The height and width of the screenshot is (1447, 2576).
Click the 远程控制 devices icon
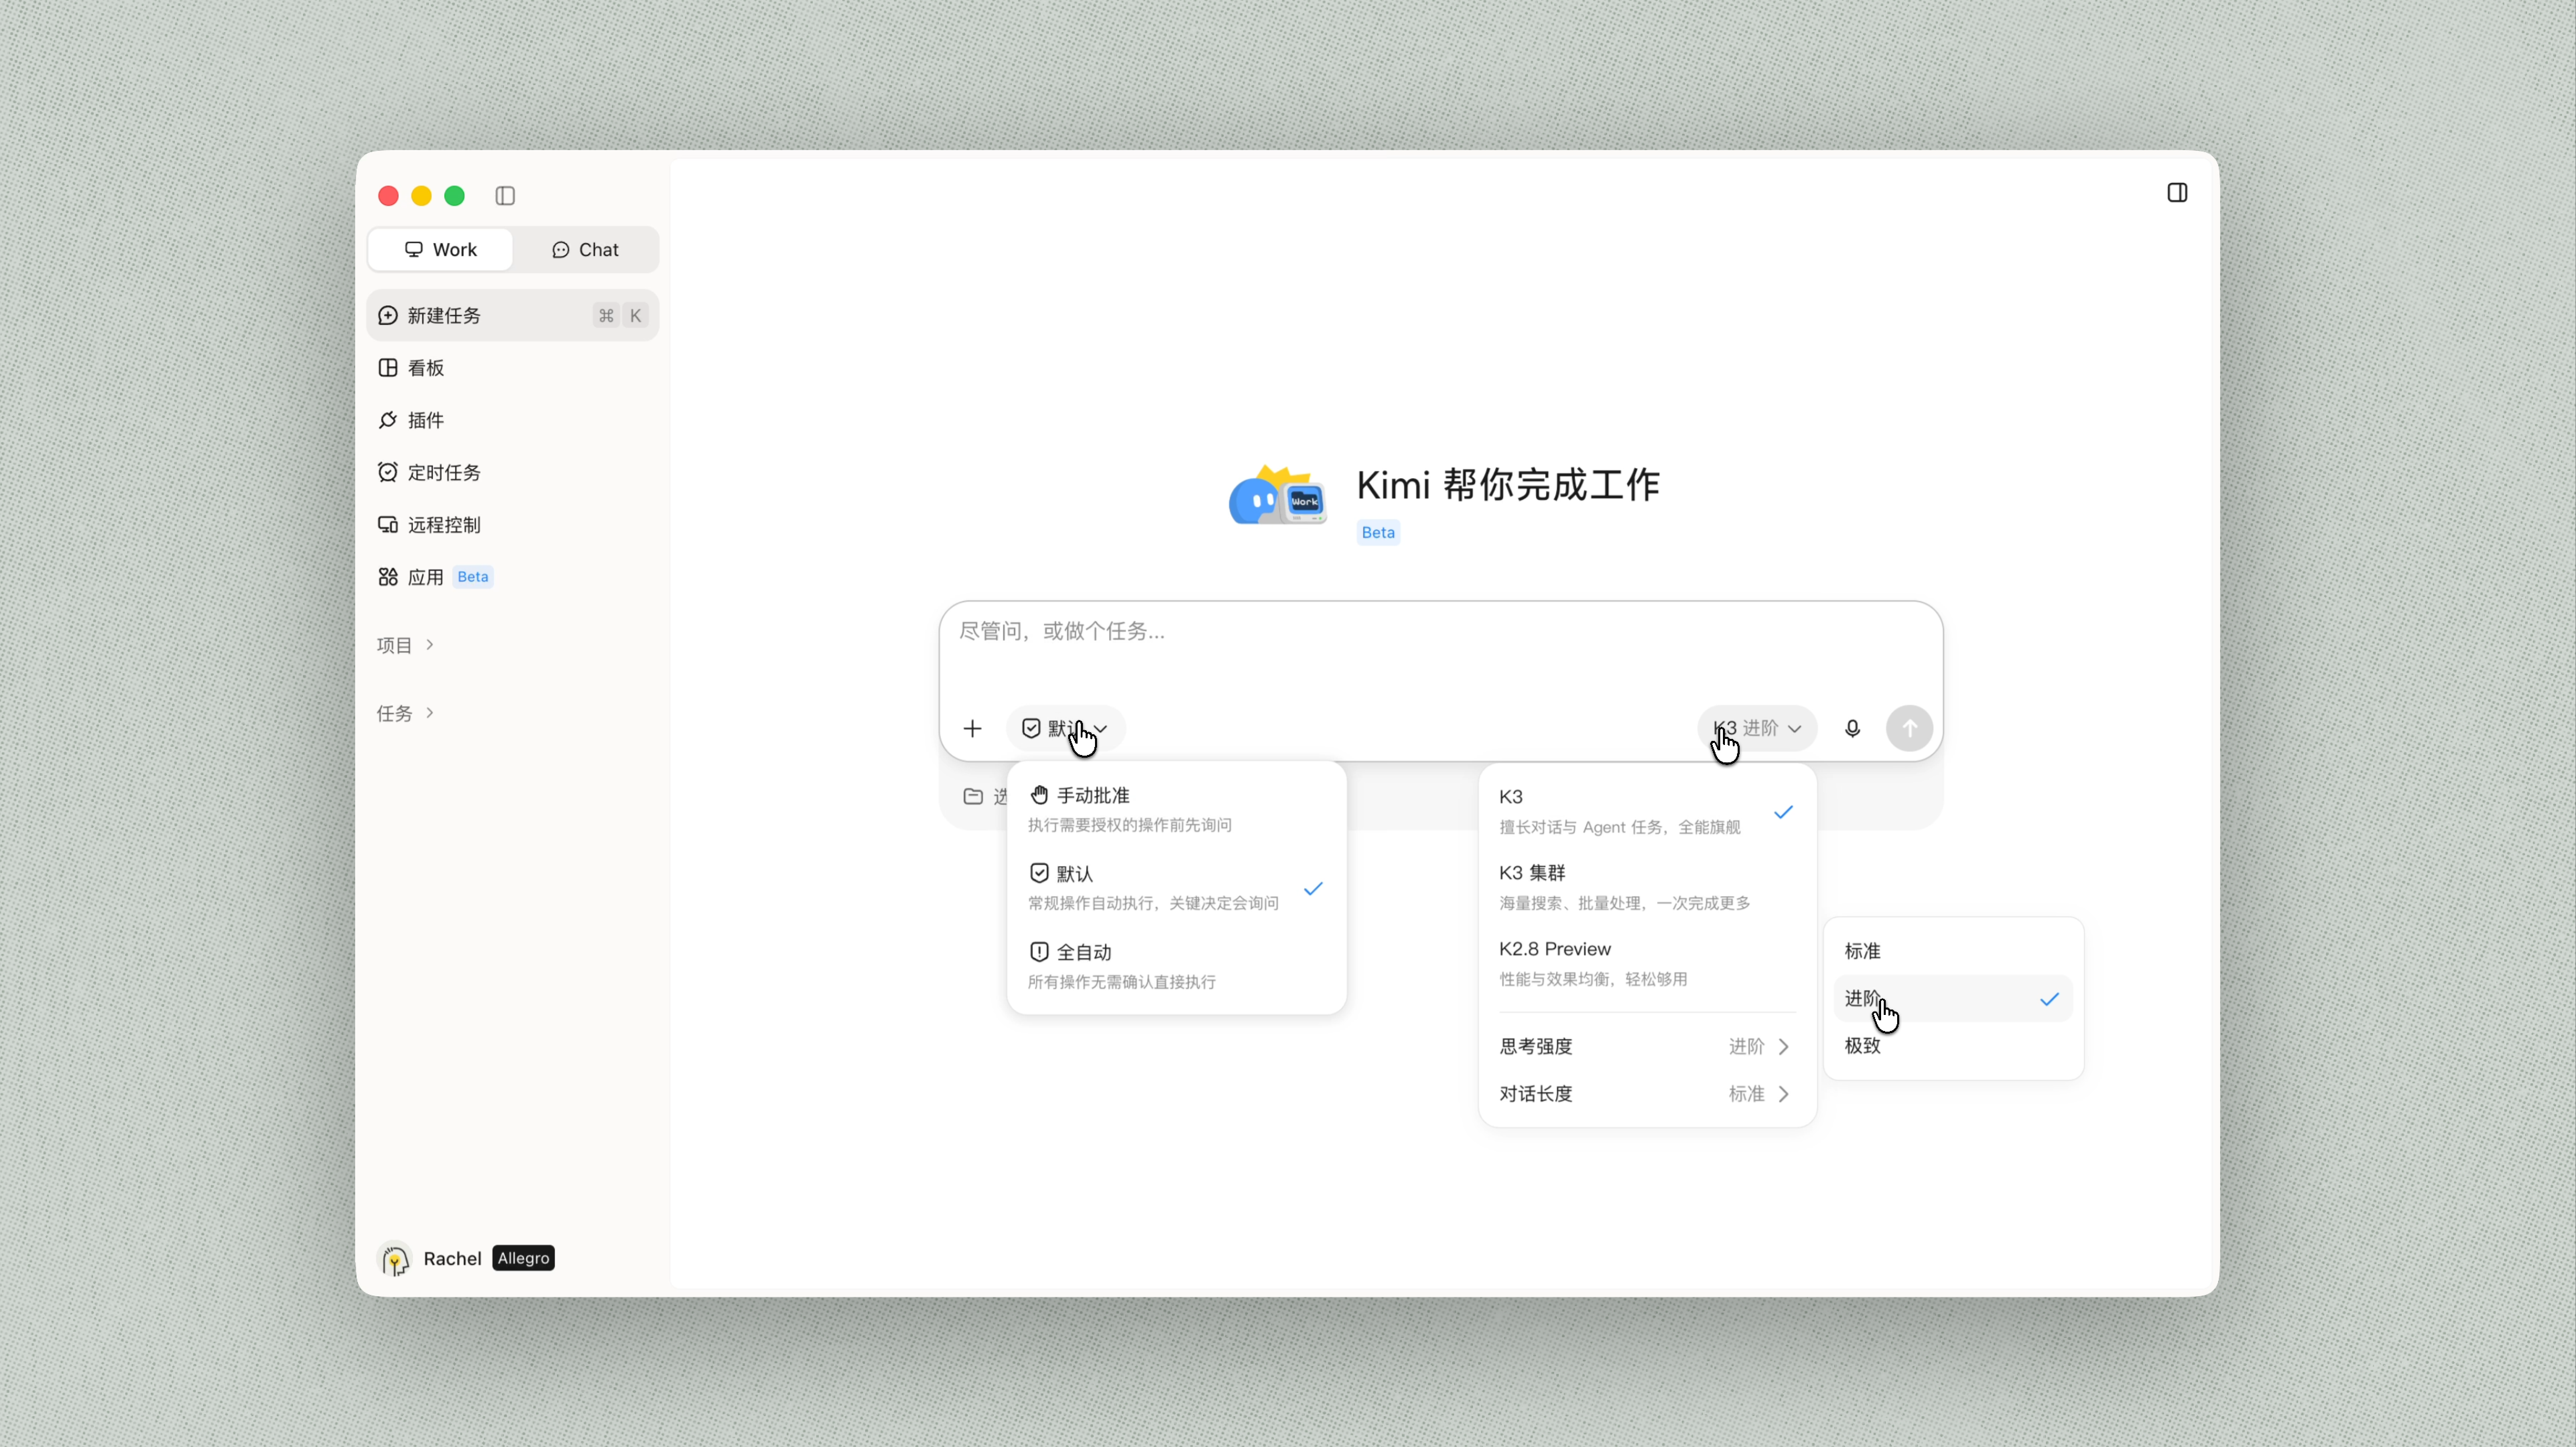388,525
